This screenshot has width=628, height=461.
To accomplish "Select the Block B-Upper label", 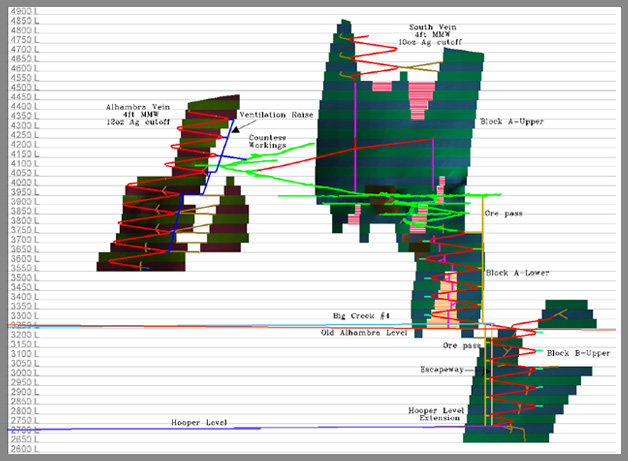I will (578, 353).
